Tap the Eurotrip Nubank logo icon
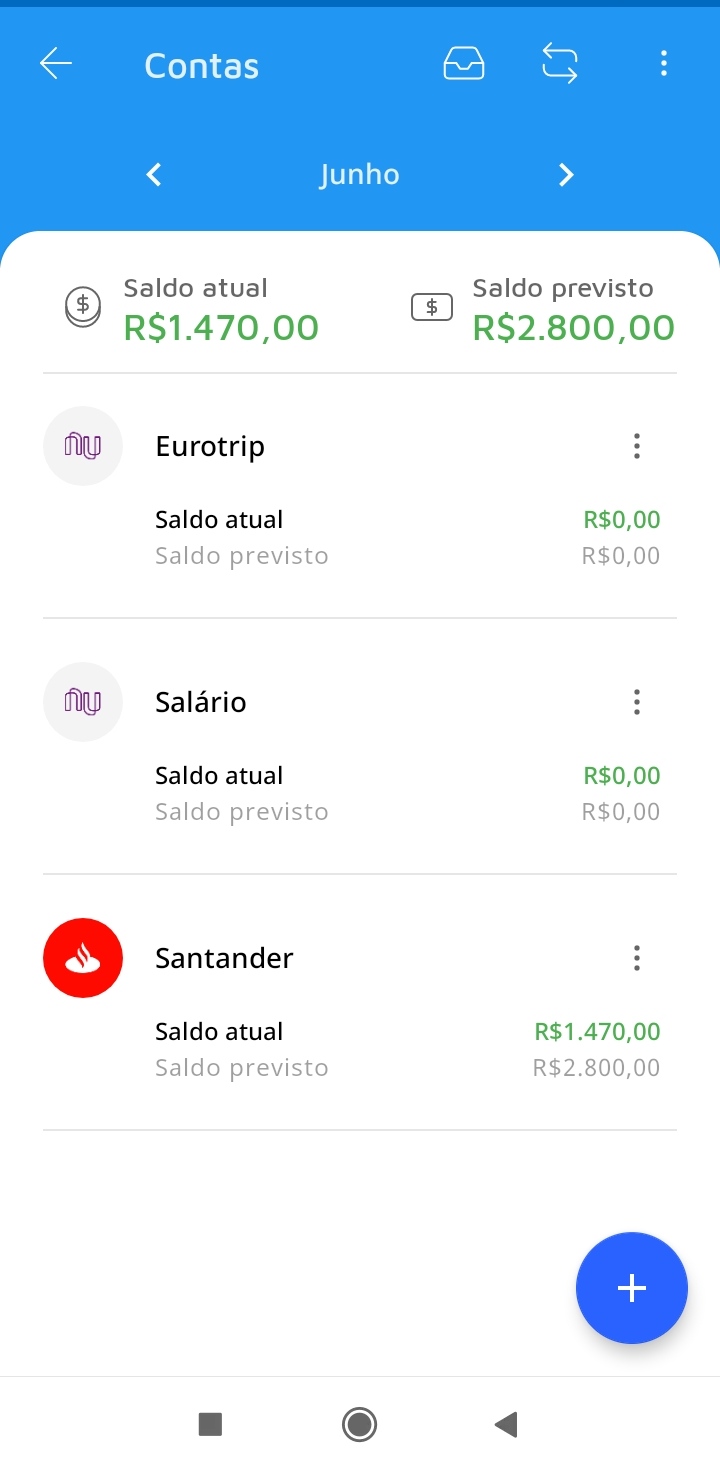The image size is (720, 1472). click(x=83, y=446)
